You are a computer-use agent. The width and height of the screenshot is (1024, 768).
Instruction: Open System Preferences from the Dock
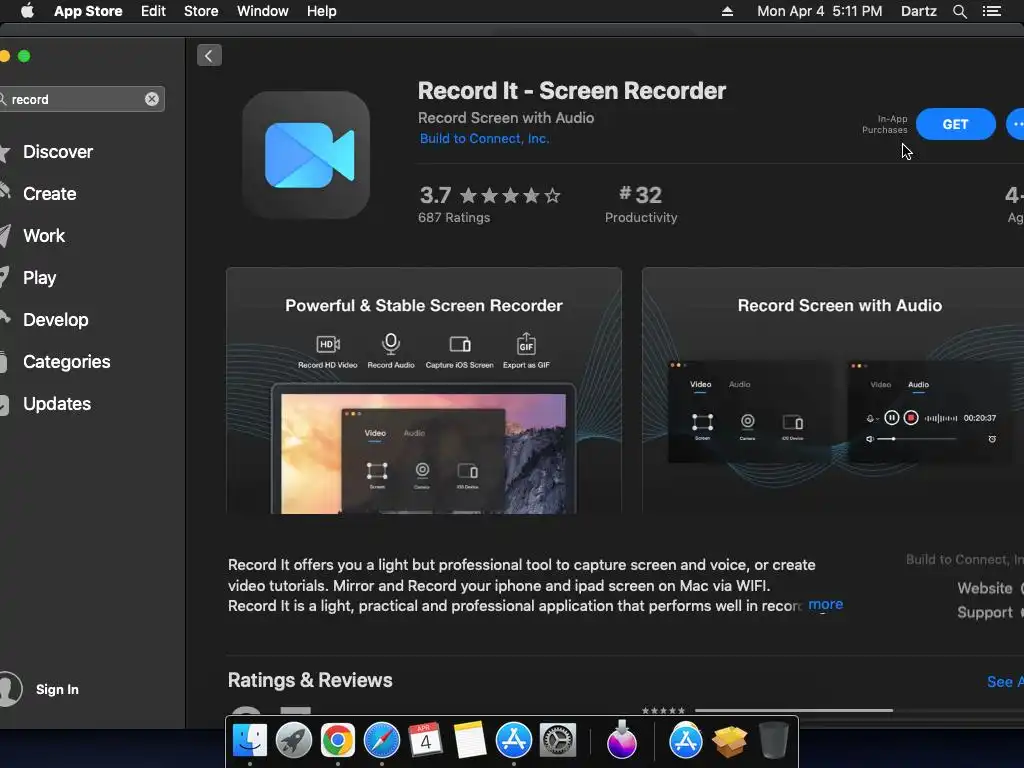point(558,741)
